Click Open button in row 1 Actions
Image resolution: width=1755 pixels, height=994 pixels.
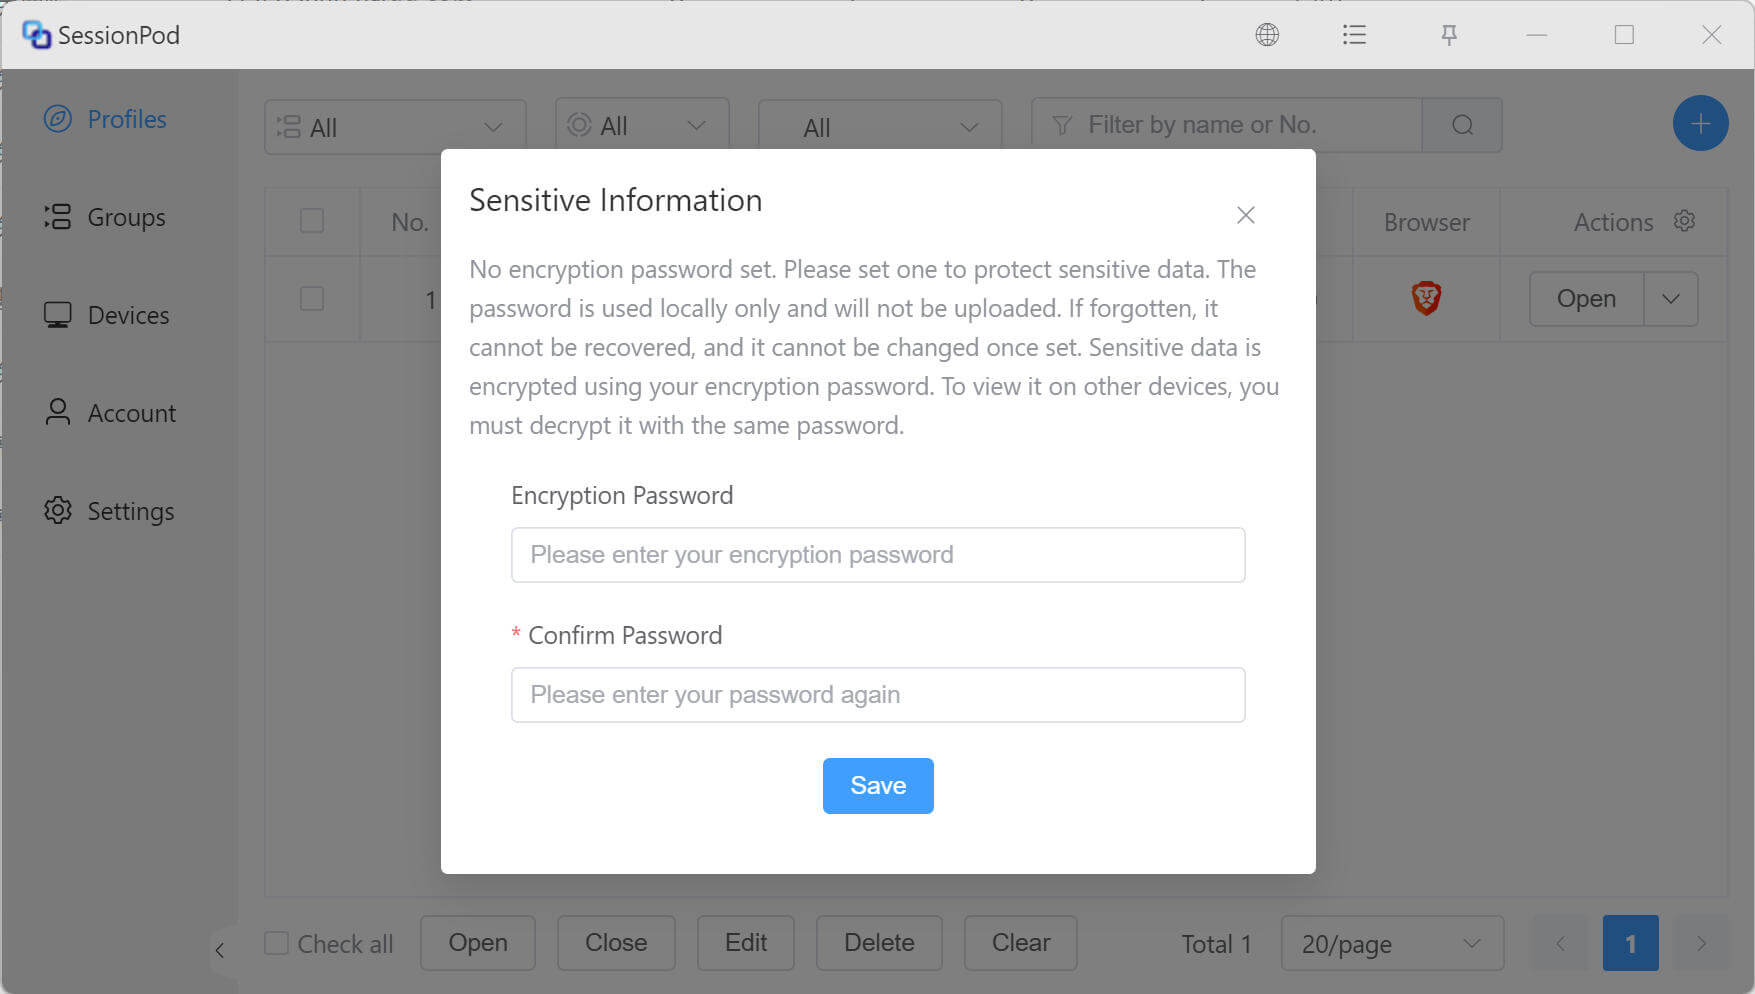tap(1586, 299)
